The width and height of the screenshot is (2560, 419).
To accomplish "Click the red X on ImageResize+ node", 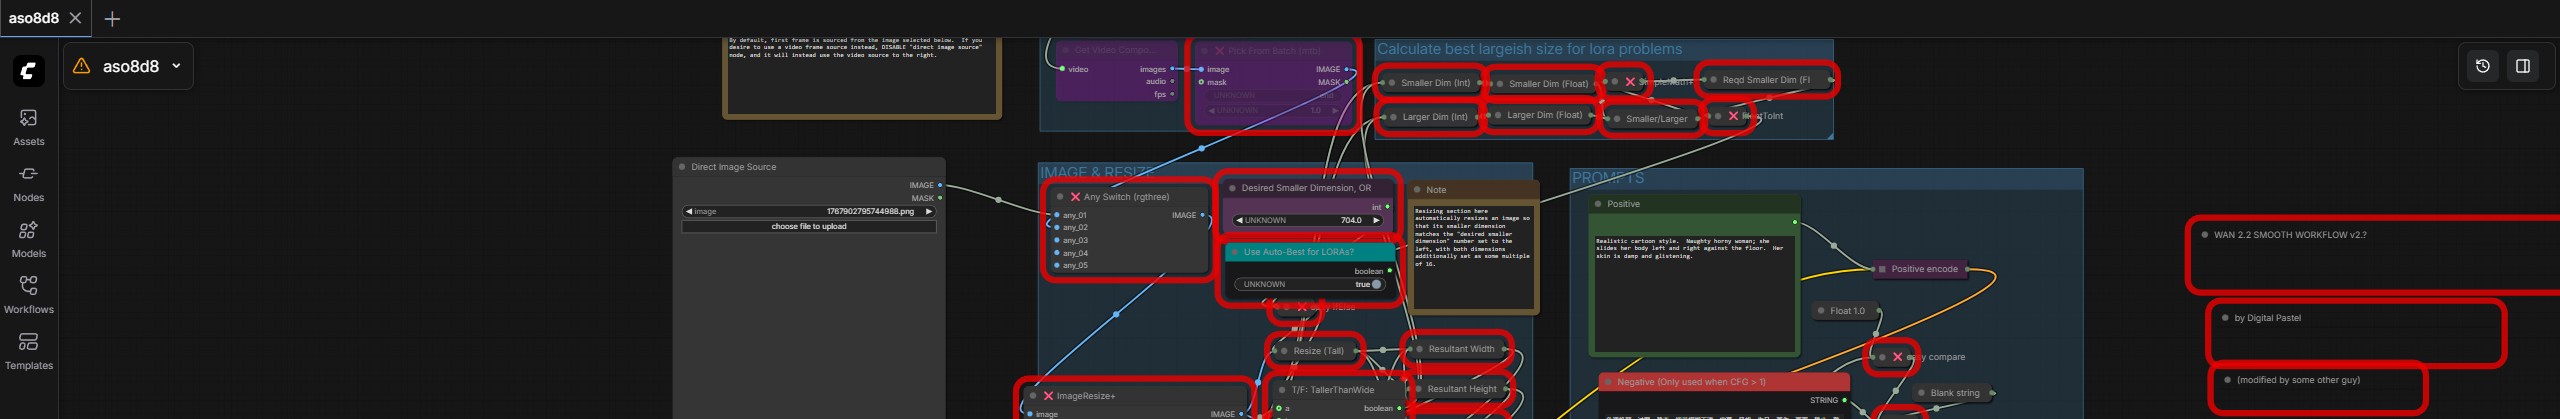I will [x=1048, y=396].
